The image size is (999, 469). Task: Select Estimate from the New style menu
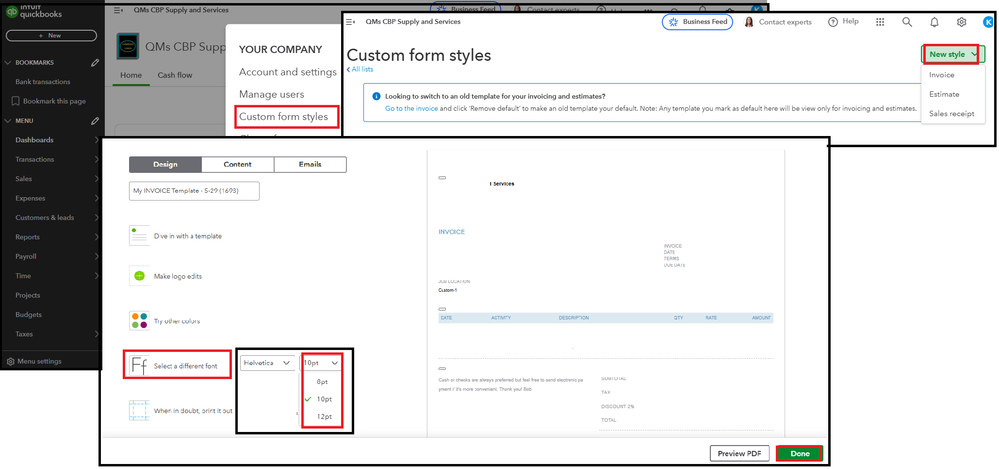tap(944, 94)
